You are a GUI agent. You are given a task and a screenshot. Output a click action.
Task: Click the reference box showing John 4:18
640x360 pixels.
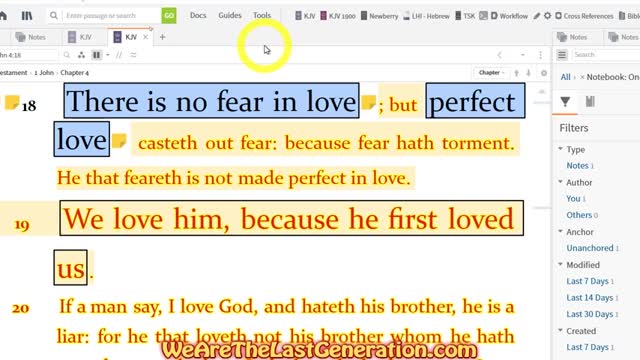[x=28, y=55]
